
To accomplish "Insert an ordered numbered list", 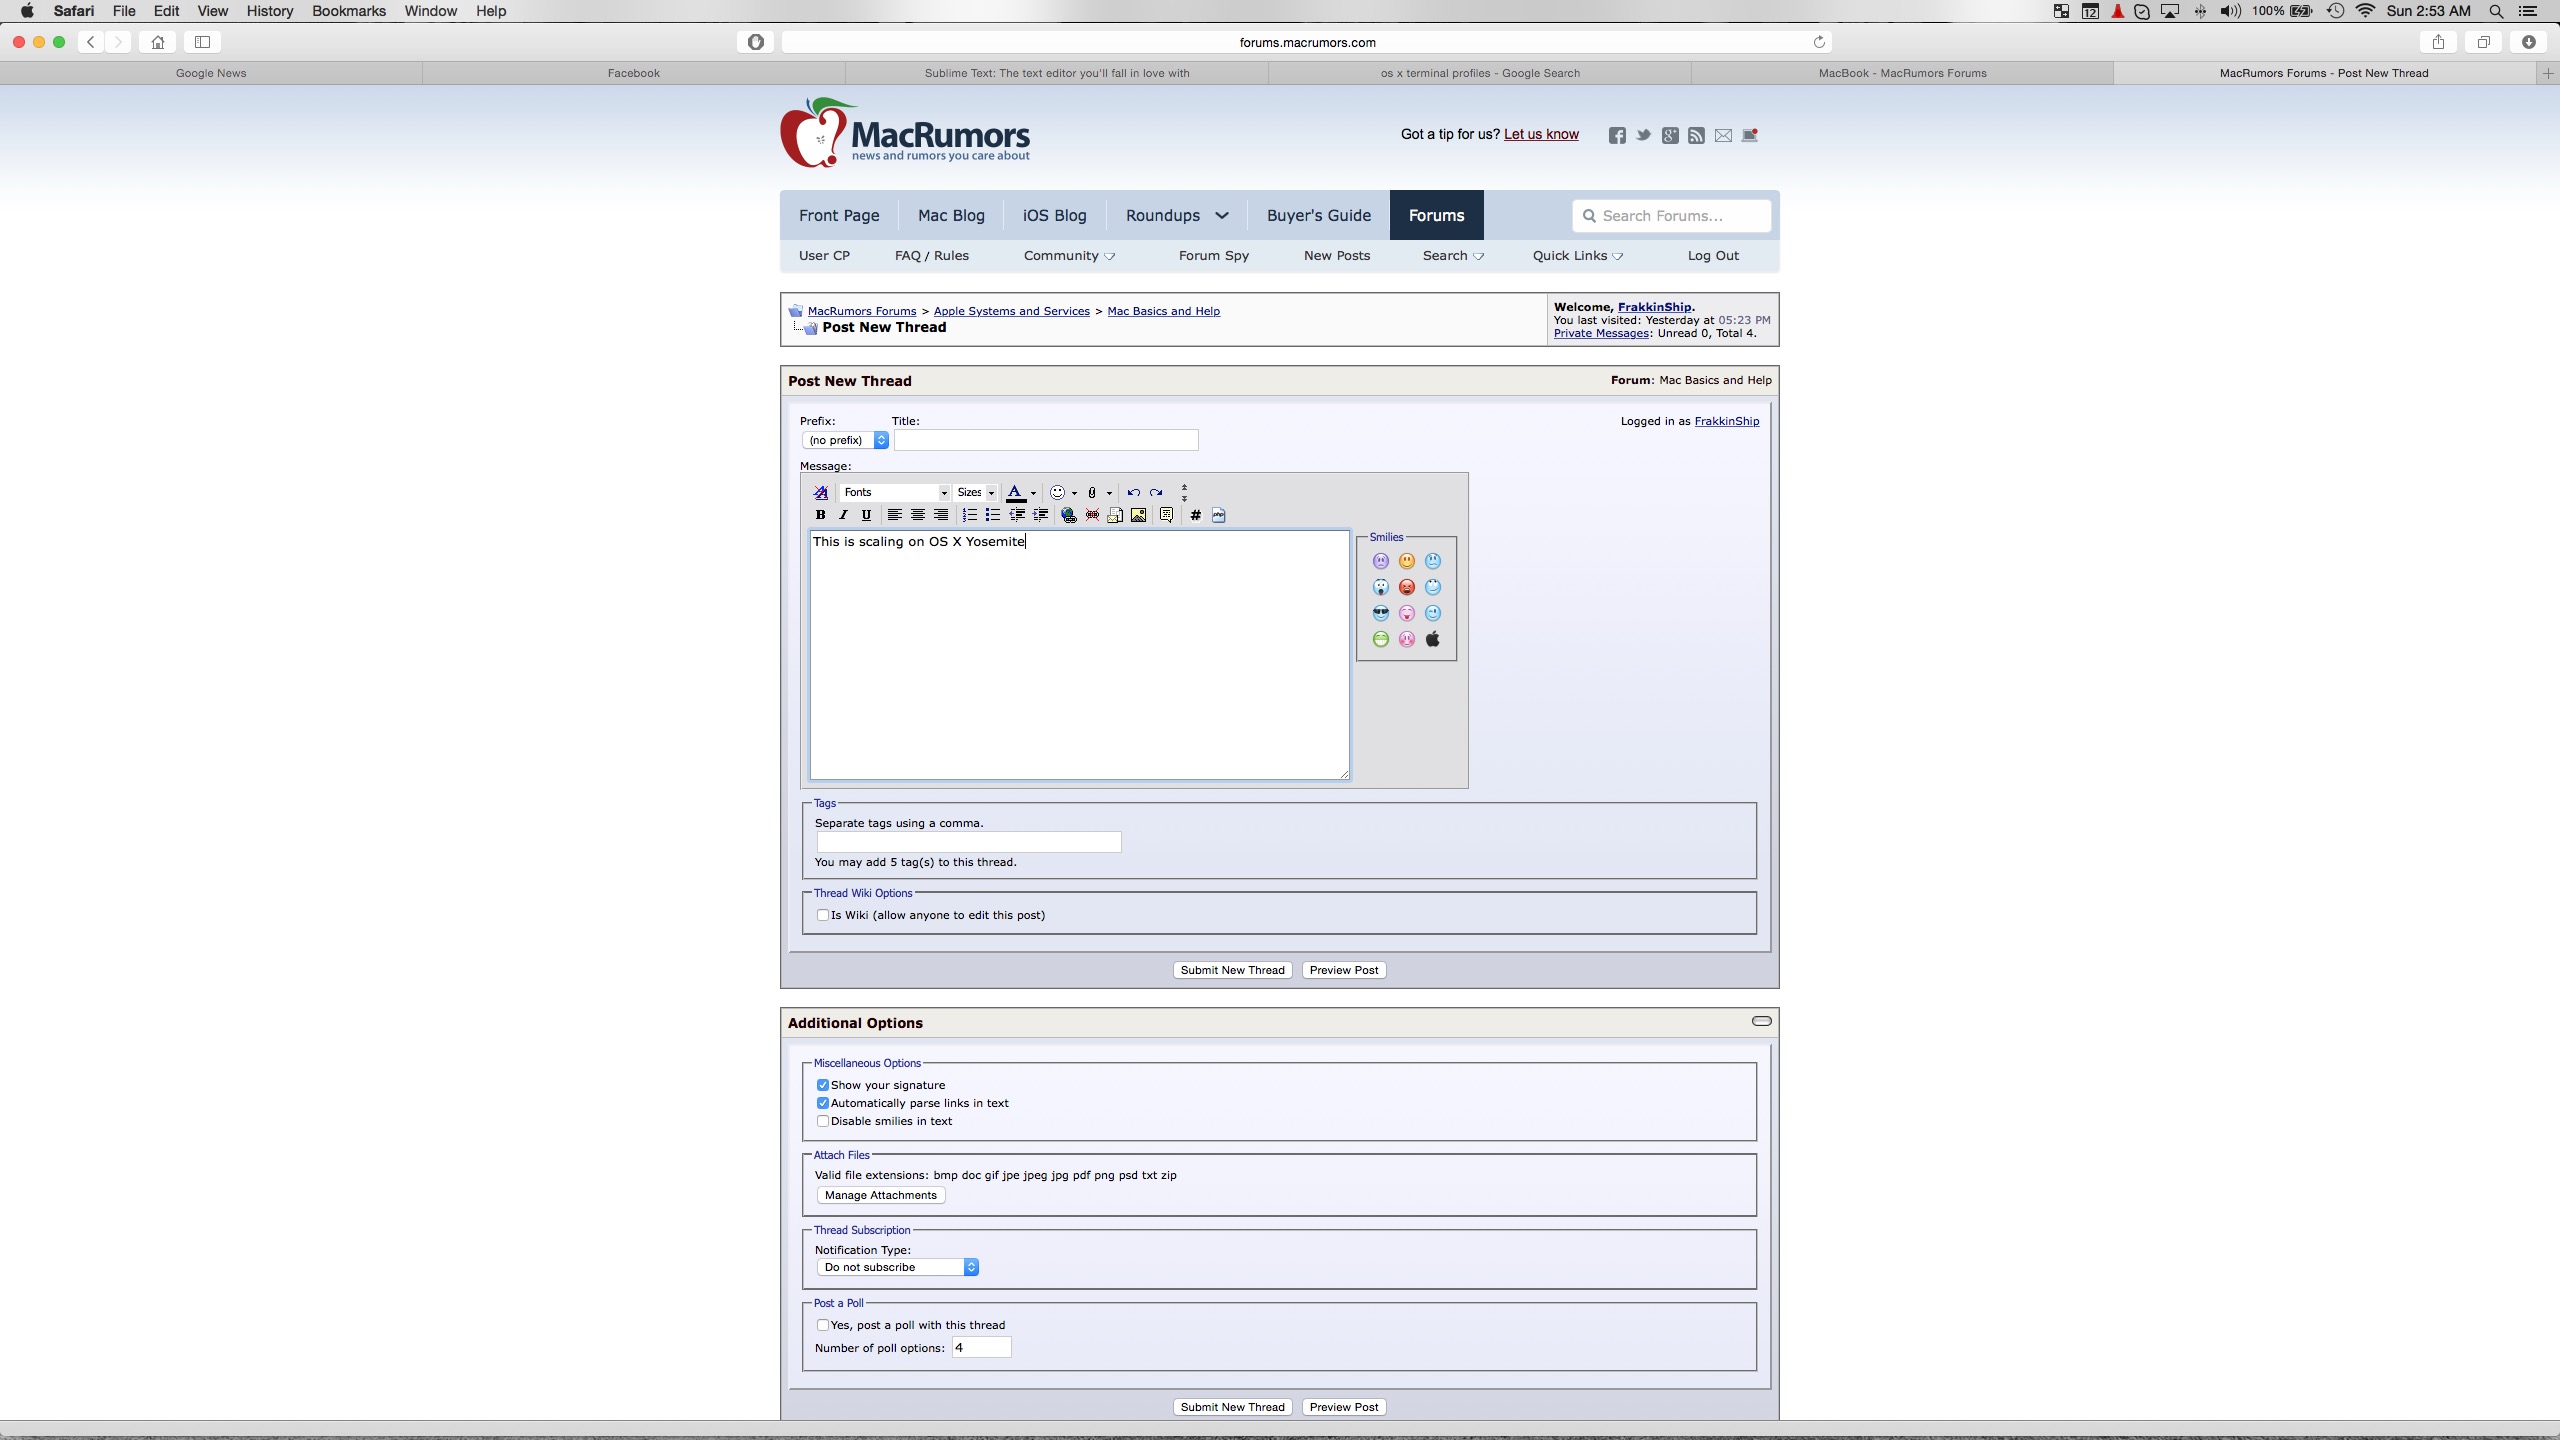I will pyautogui.click(x=969, y=515).
